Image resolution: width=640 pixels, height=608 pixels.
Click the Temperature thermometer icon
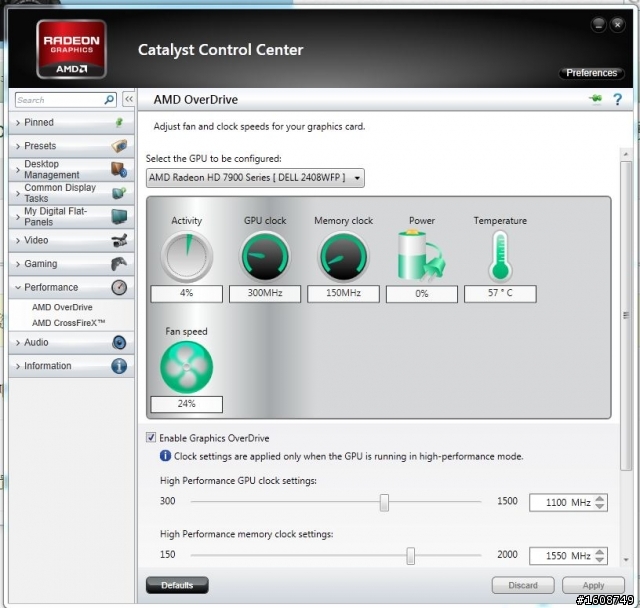pos(500,257)
